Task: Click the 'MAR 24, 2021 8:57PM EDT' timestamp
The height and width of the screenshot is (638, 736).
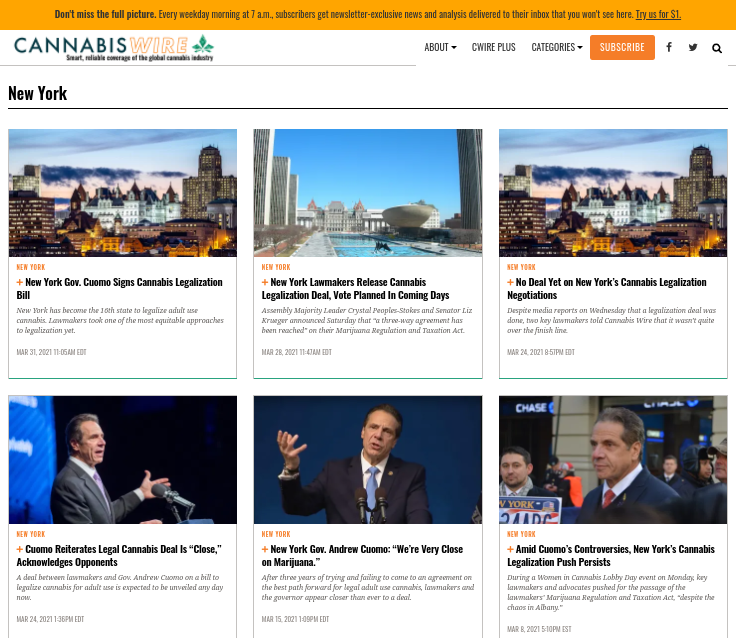Action: tap(541, 352)
